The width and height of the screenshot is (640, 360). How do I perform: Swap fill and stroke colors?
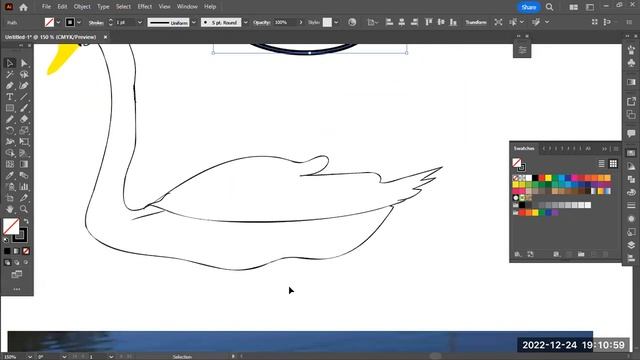tap(26, 221)
